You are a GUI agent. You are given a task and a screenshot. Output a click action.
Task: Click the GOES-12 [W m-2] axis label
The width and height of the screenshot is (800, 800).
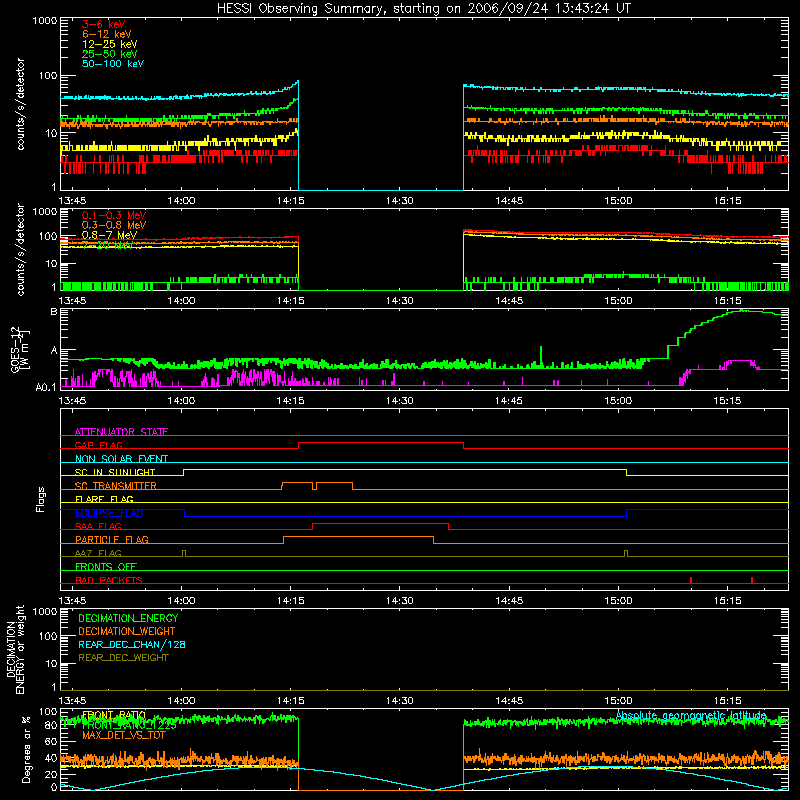coord(20,349)
